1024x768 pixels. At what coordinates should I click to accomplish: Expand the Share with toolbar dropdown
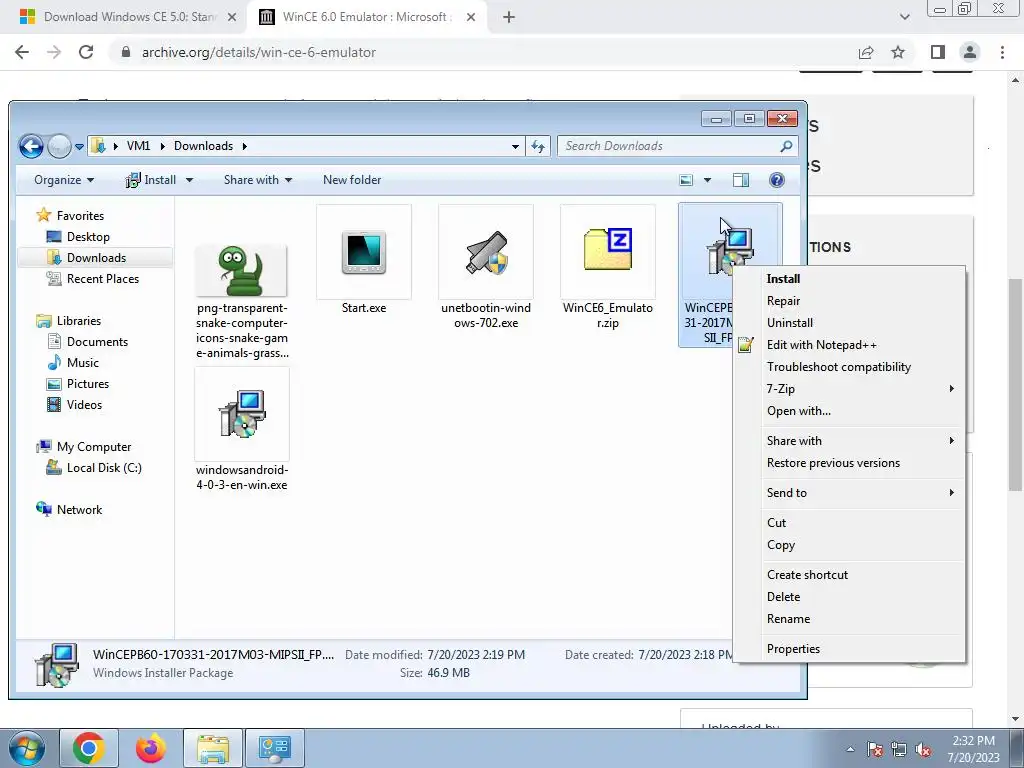(258, 180)
